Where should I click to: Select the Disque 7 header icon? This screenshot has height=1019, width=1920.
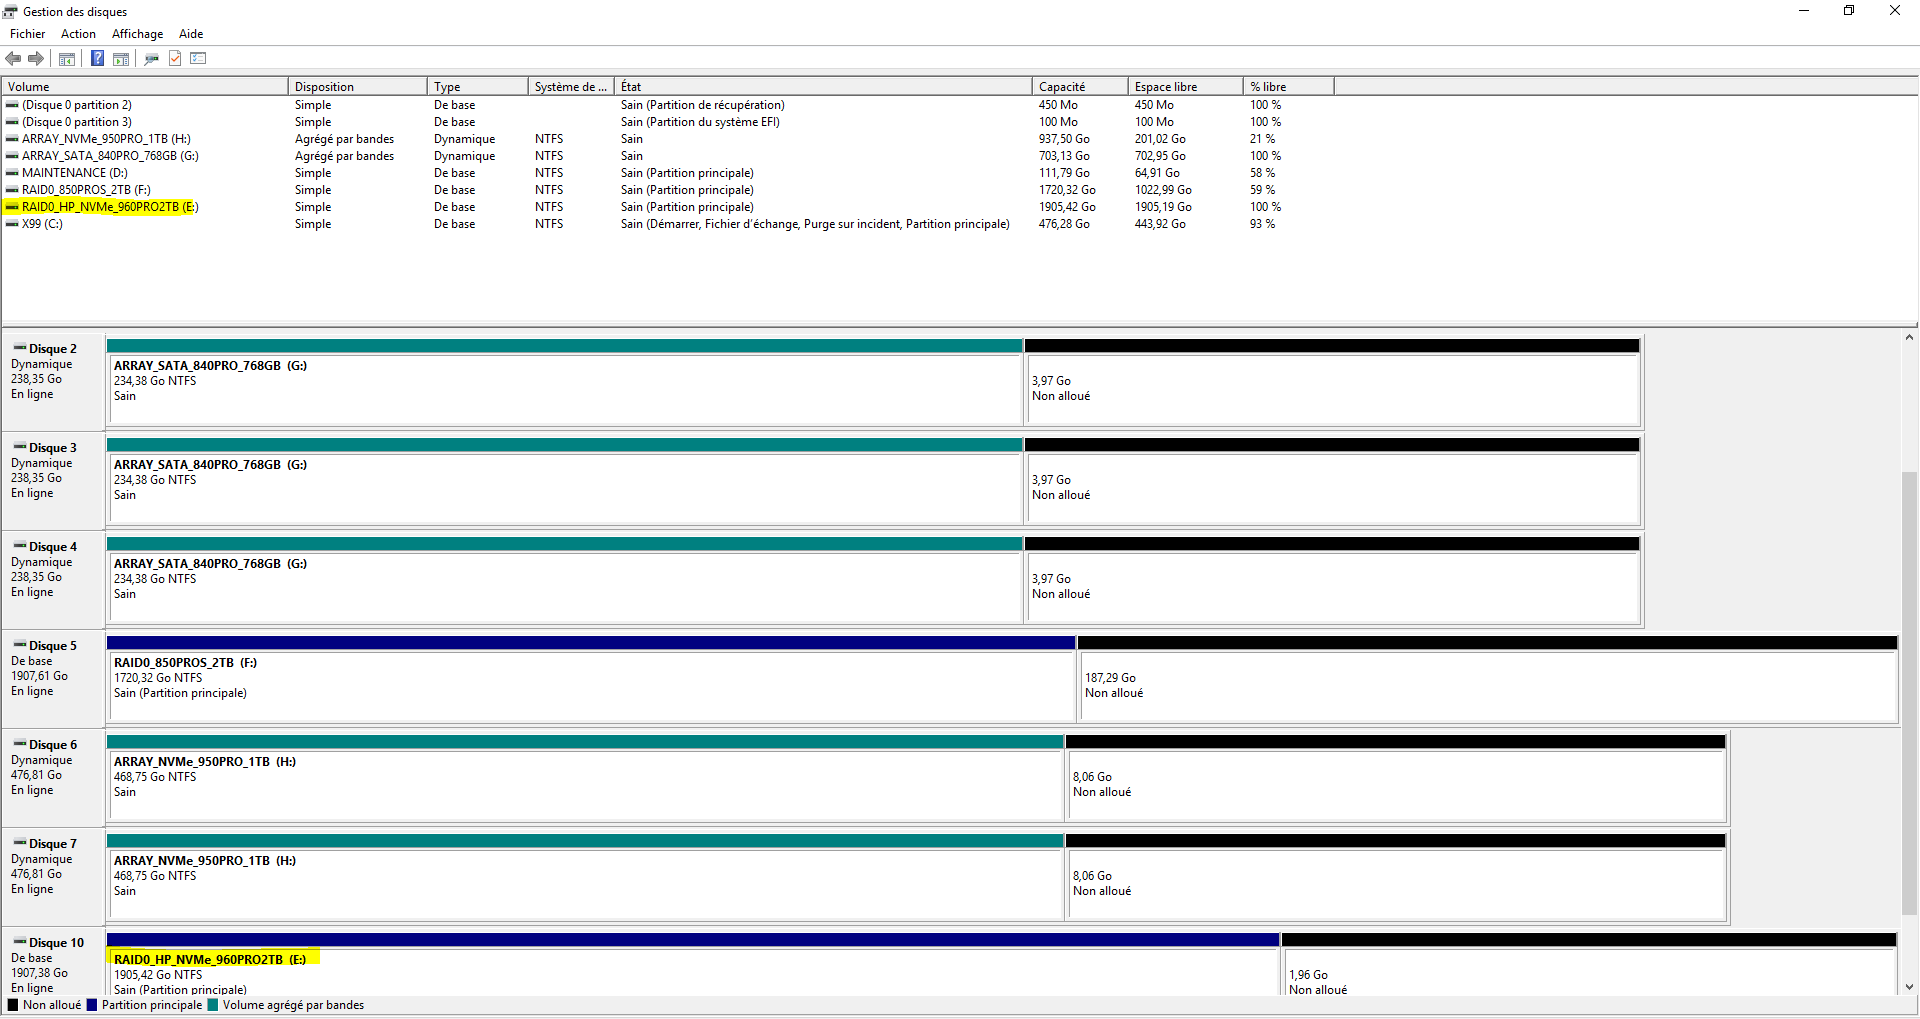(x=20, y=843)
